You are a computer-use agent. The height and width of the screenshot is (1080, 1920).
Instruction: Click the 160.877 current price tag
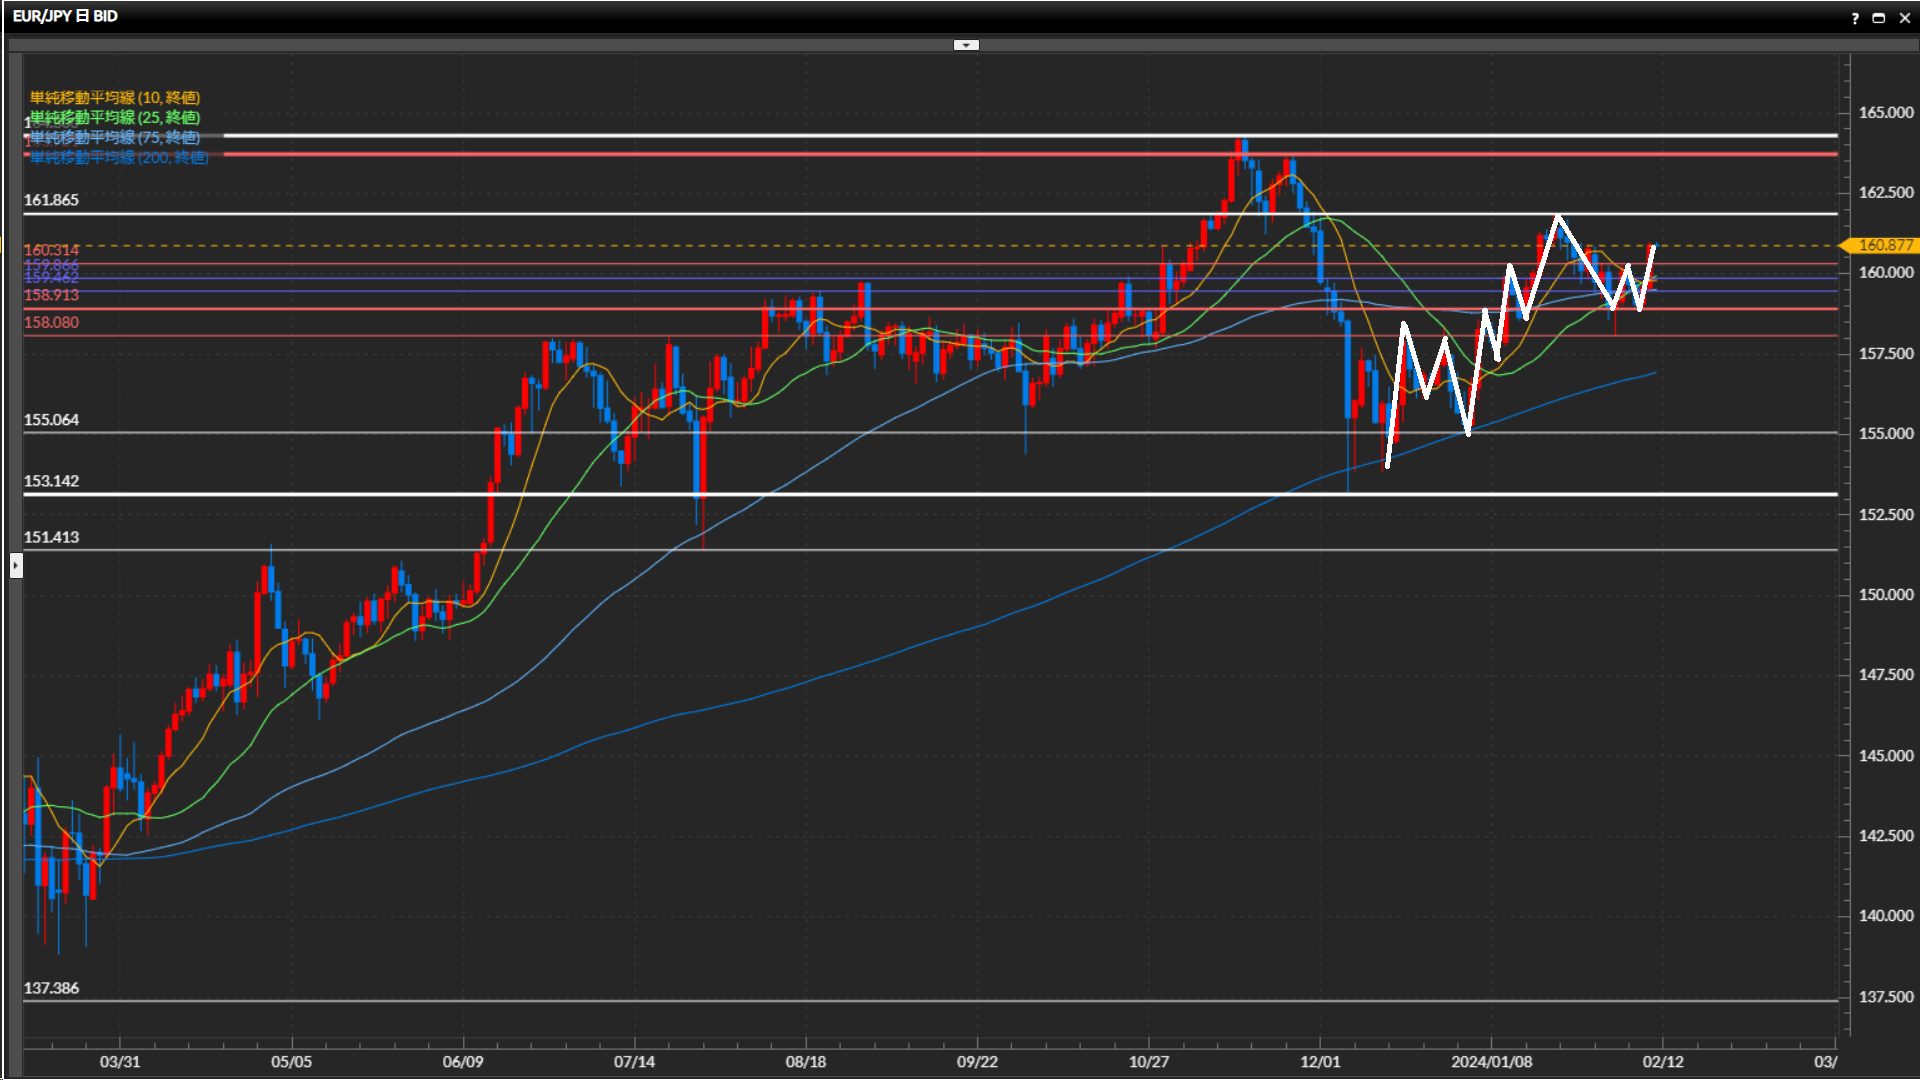click(1884, 245)
